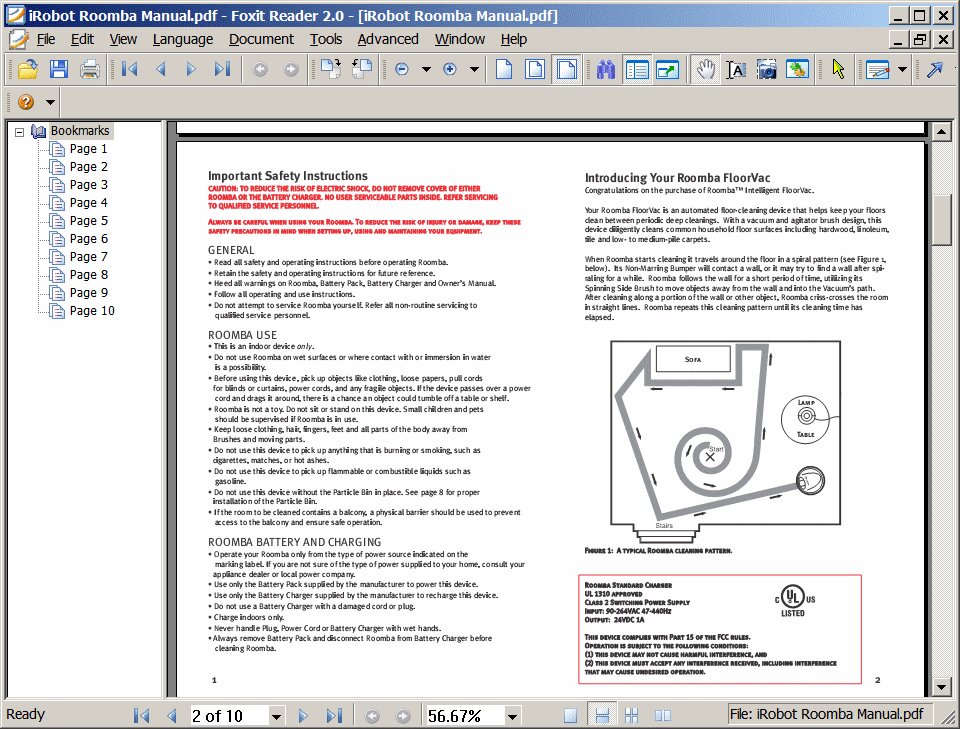This screenshot has height=729, width=960.
Task: Open Find with the binoculars icon
Action: tap(606, 69)
